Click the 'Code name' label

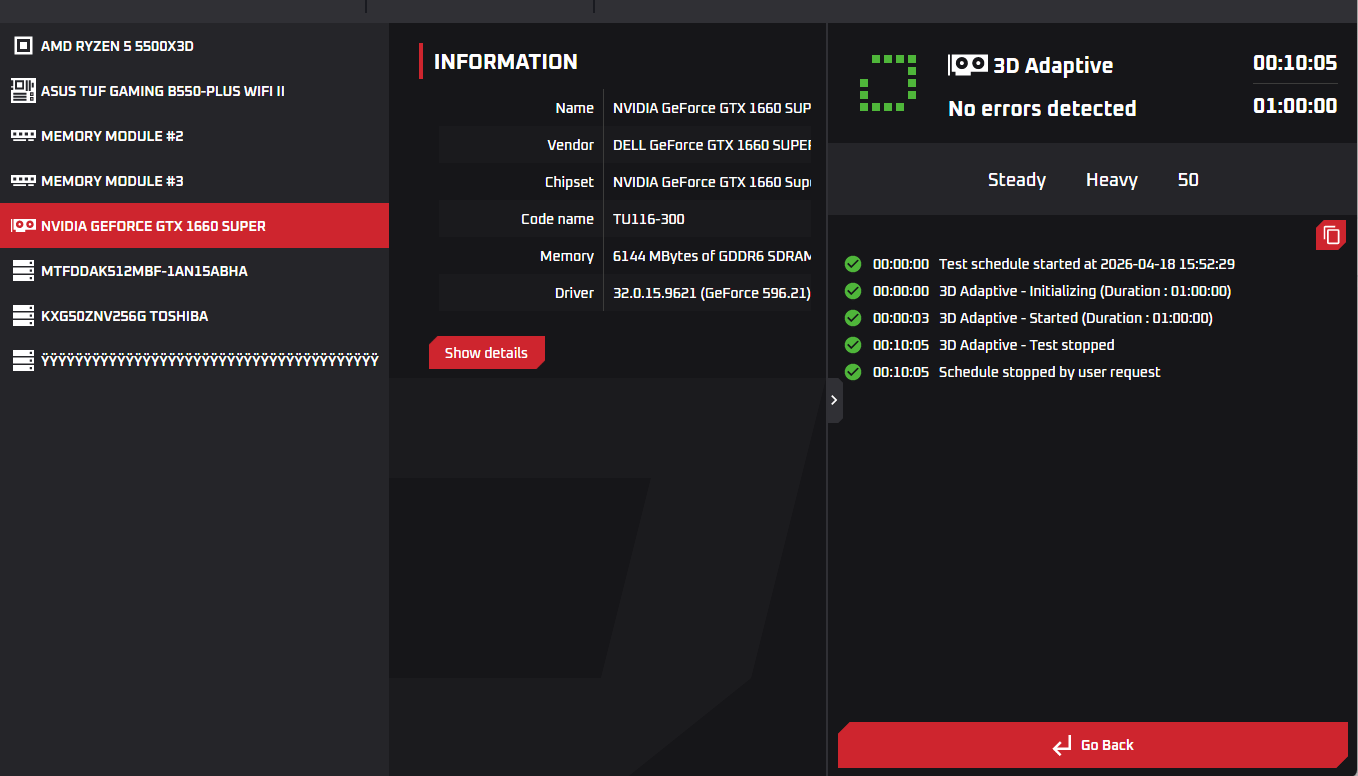558,219
